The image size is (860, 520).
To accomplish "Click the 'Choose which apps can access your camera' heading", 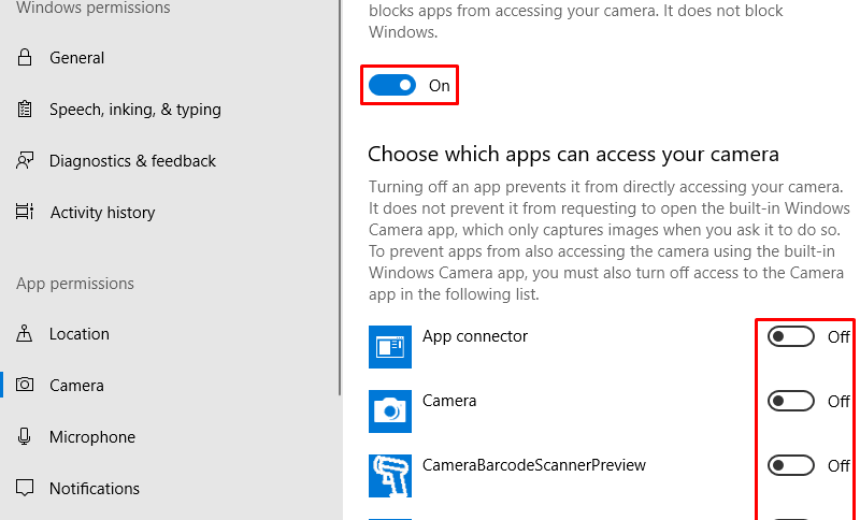I will [x=573, y=154].
